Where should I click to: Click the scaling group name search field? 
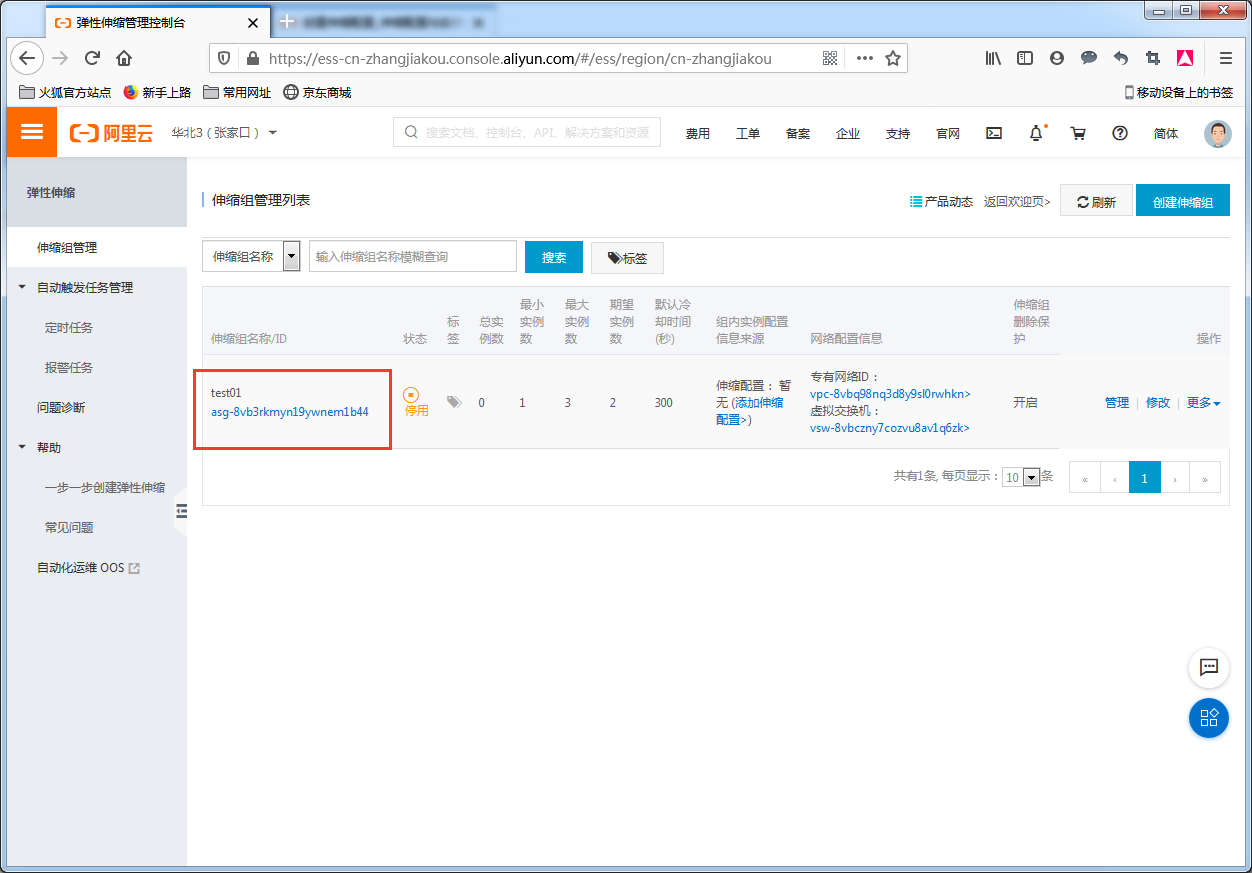412,257
